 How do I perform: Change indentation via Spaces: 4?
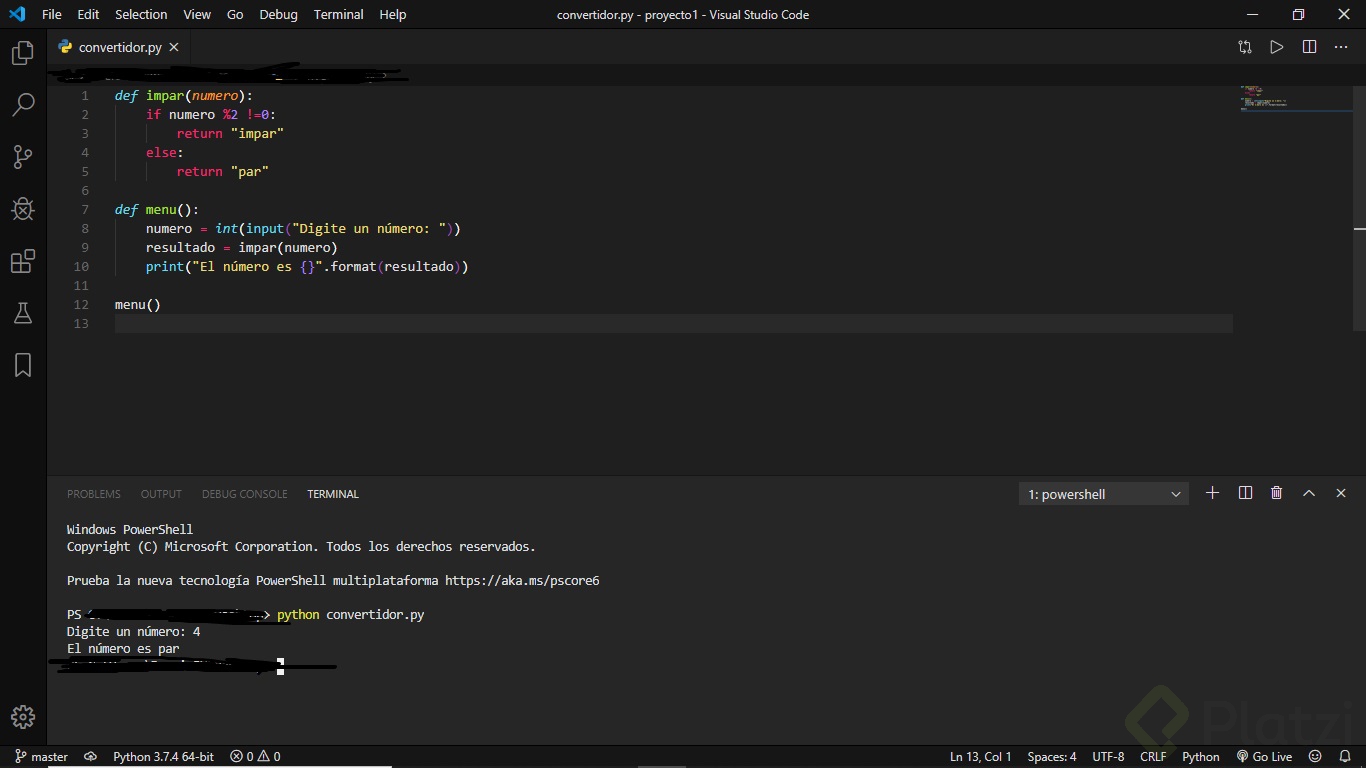pos(1052,757)
